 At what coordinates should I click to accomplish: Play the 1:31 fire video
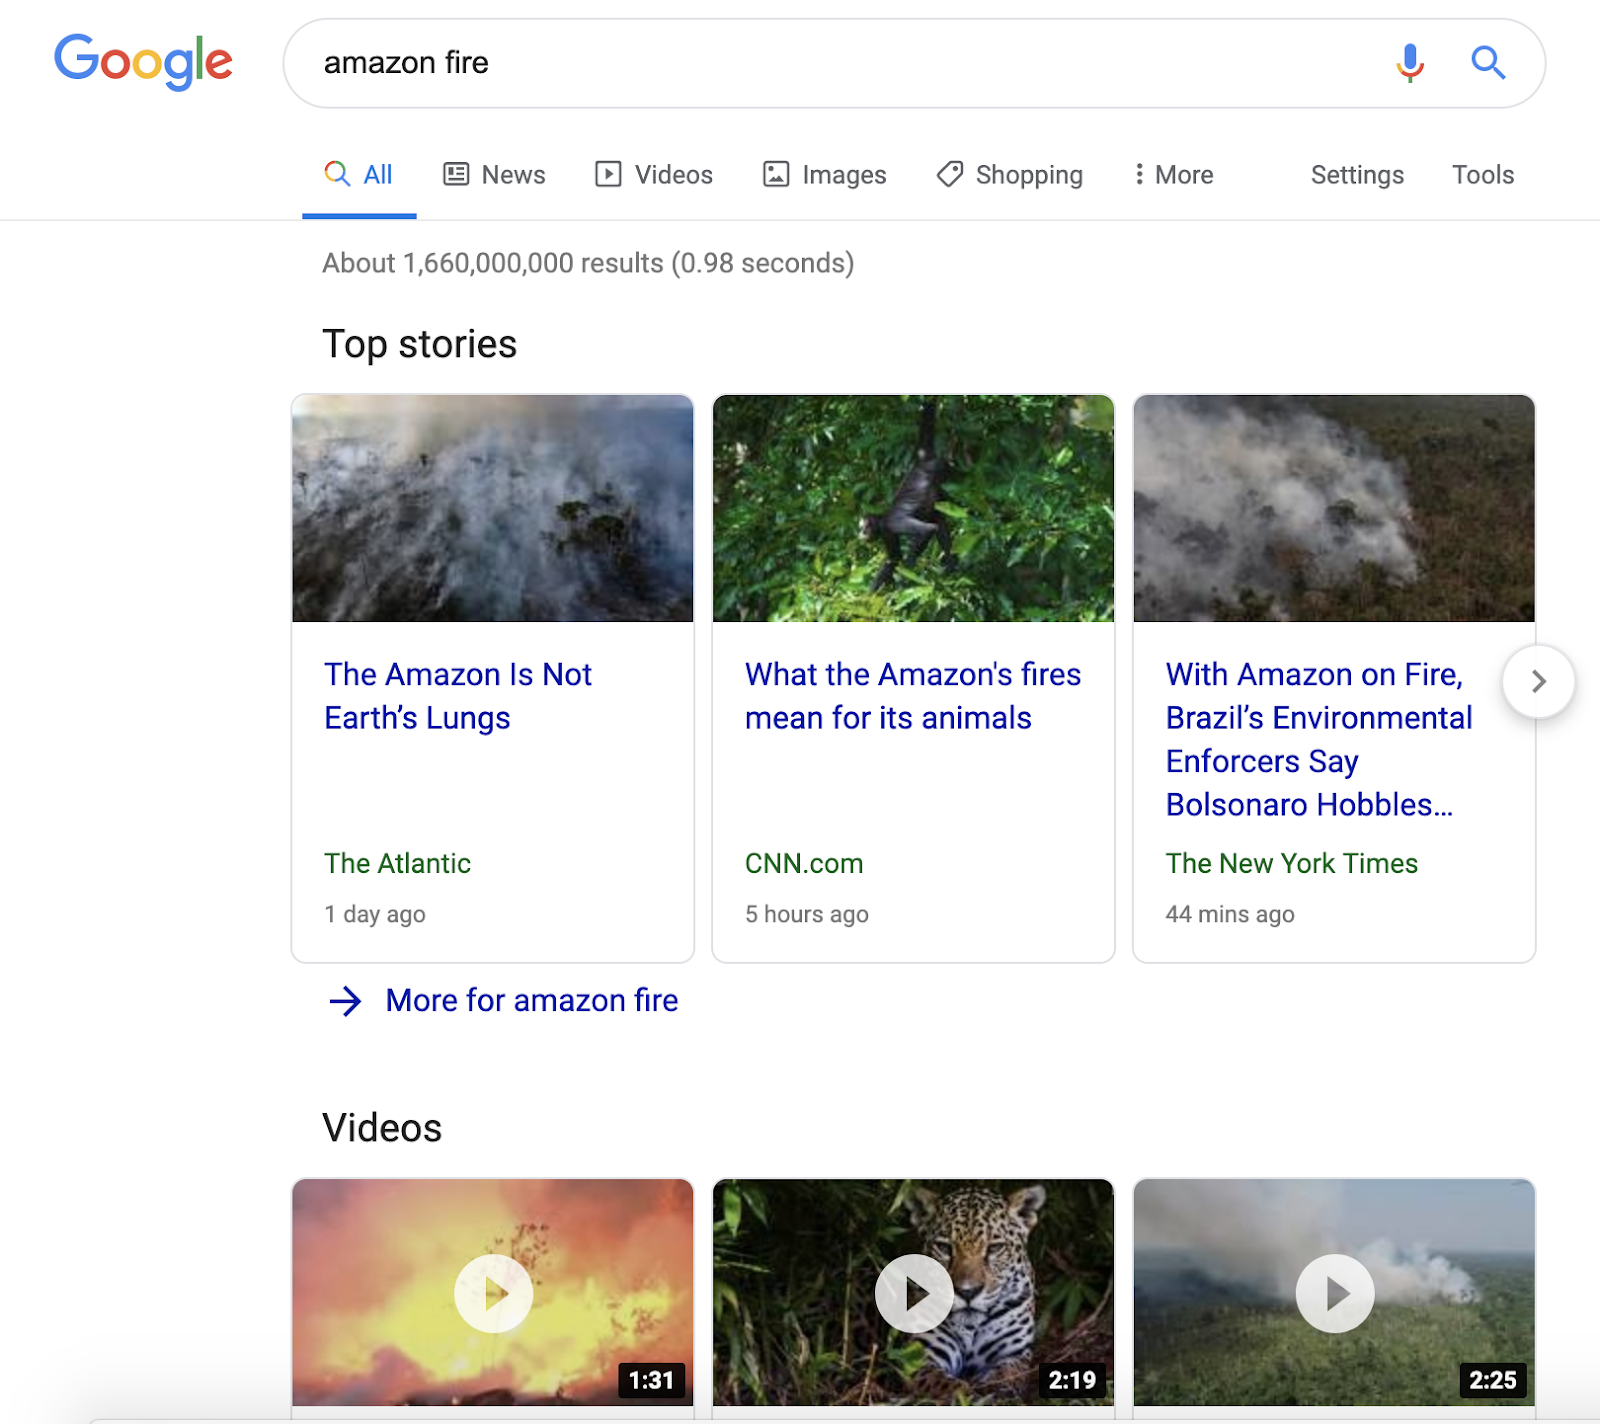(x=493, y=1293)
